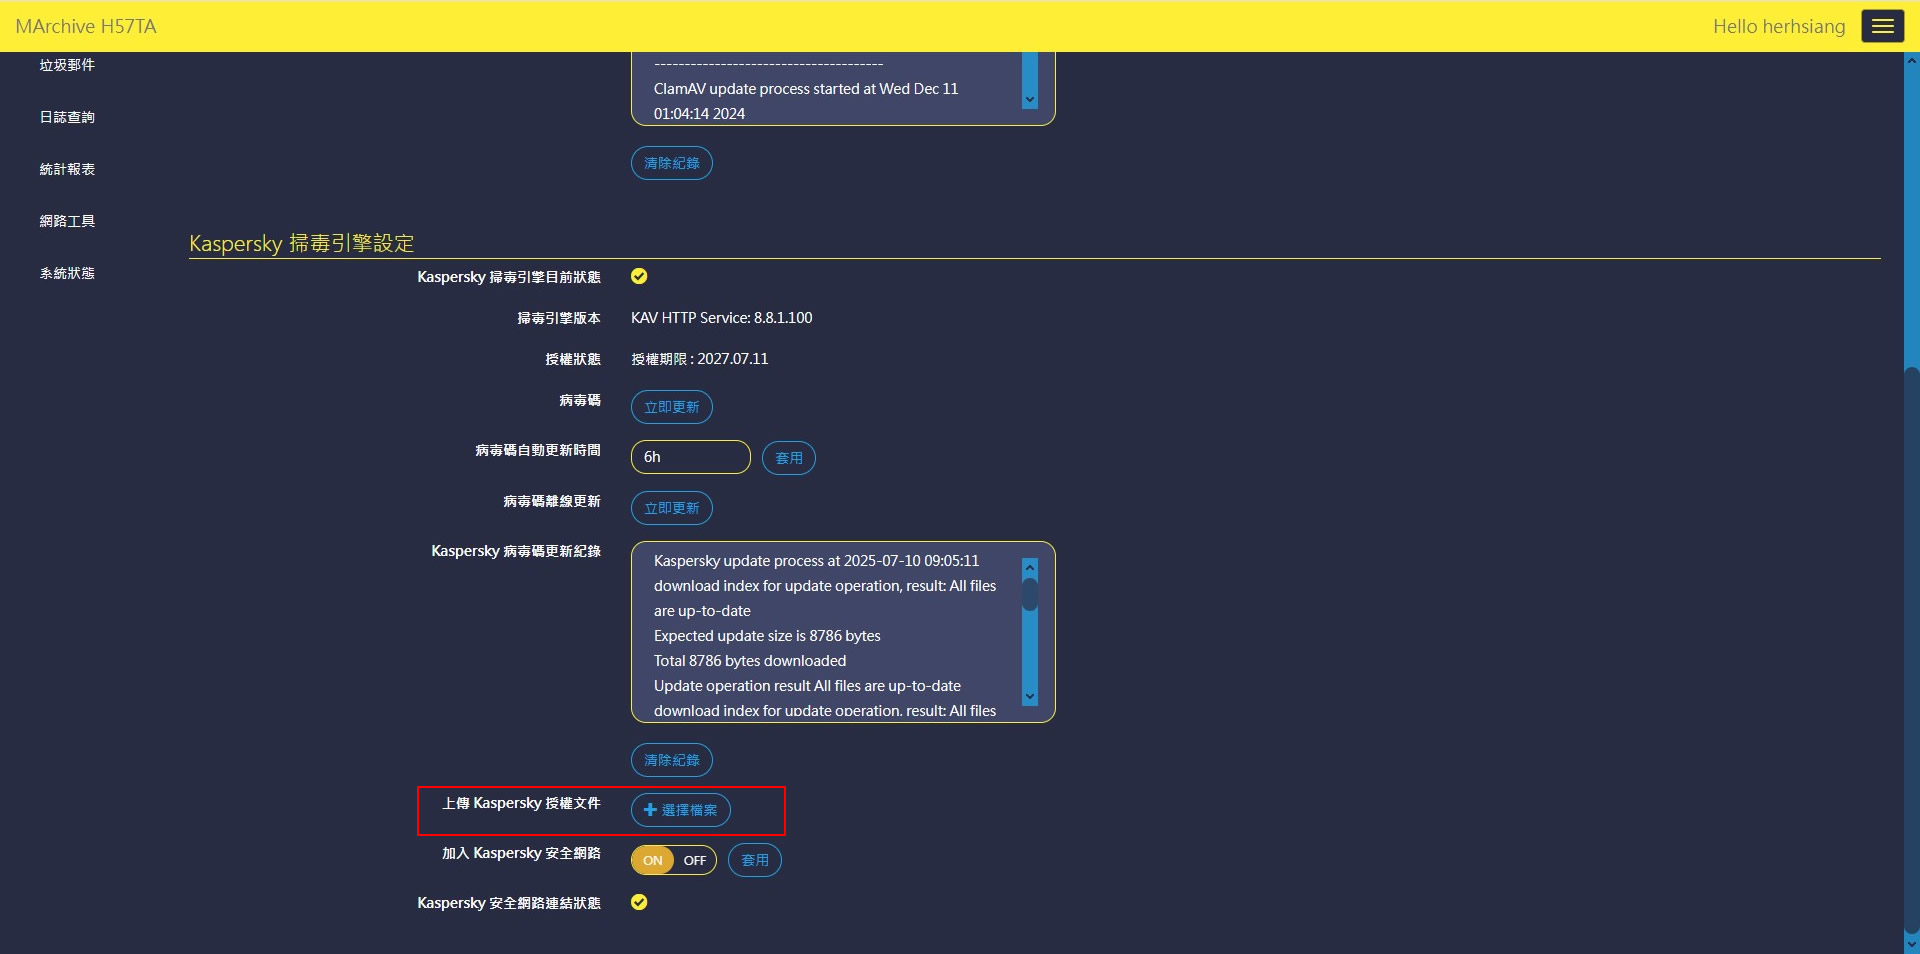1920x954 pixels.
Task: Expand 系統狀態 sidebar section
Action: 67,273
